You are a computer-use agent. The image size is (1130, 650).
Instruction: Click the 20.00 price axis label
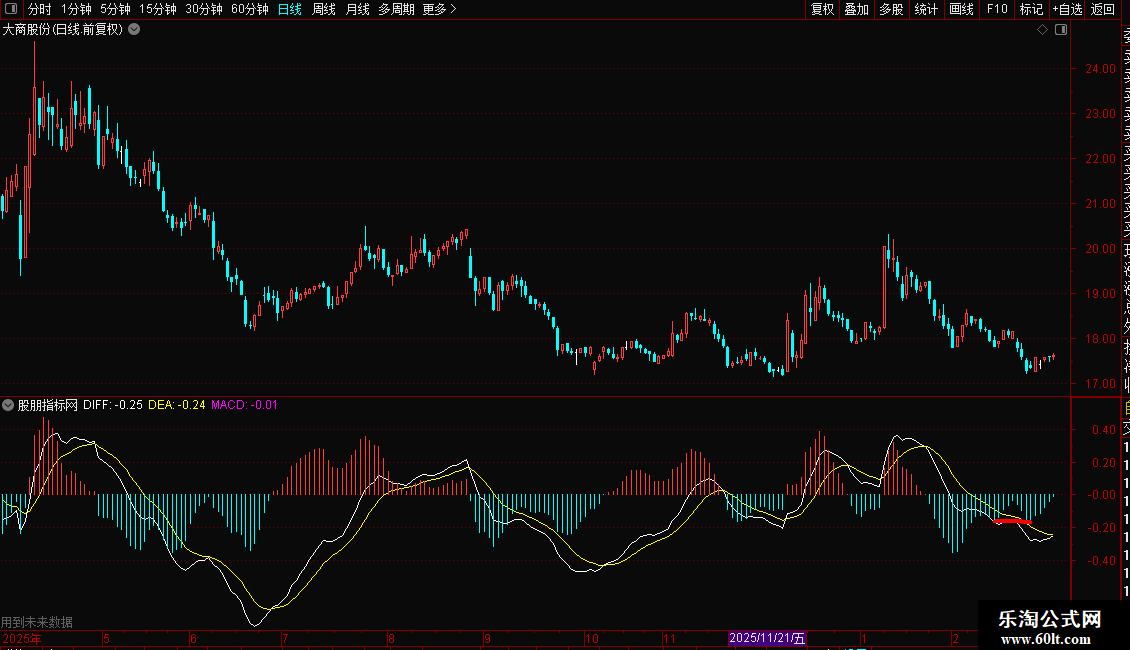point(1100,249)
